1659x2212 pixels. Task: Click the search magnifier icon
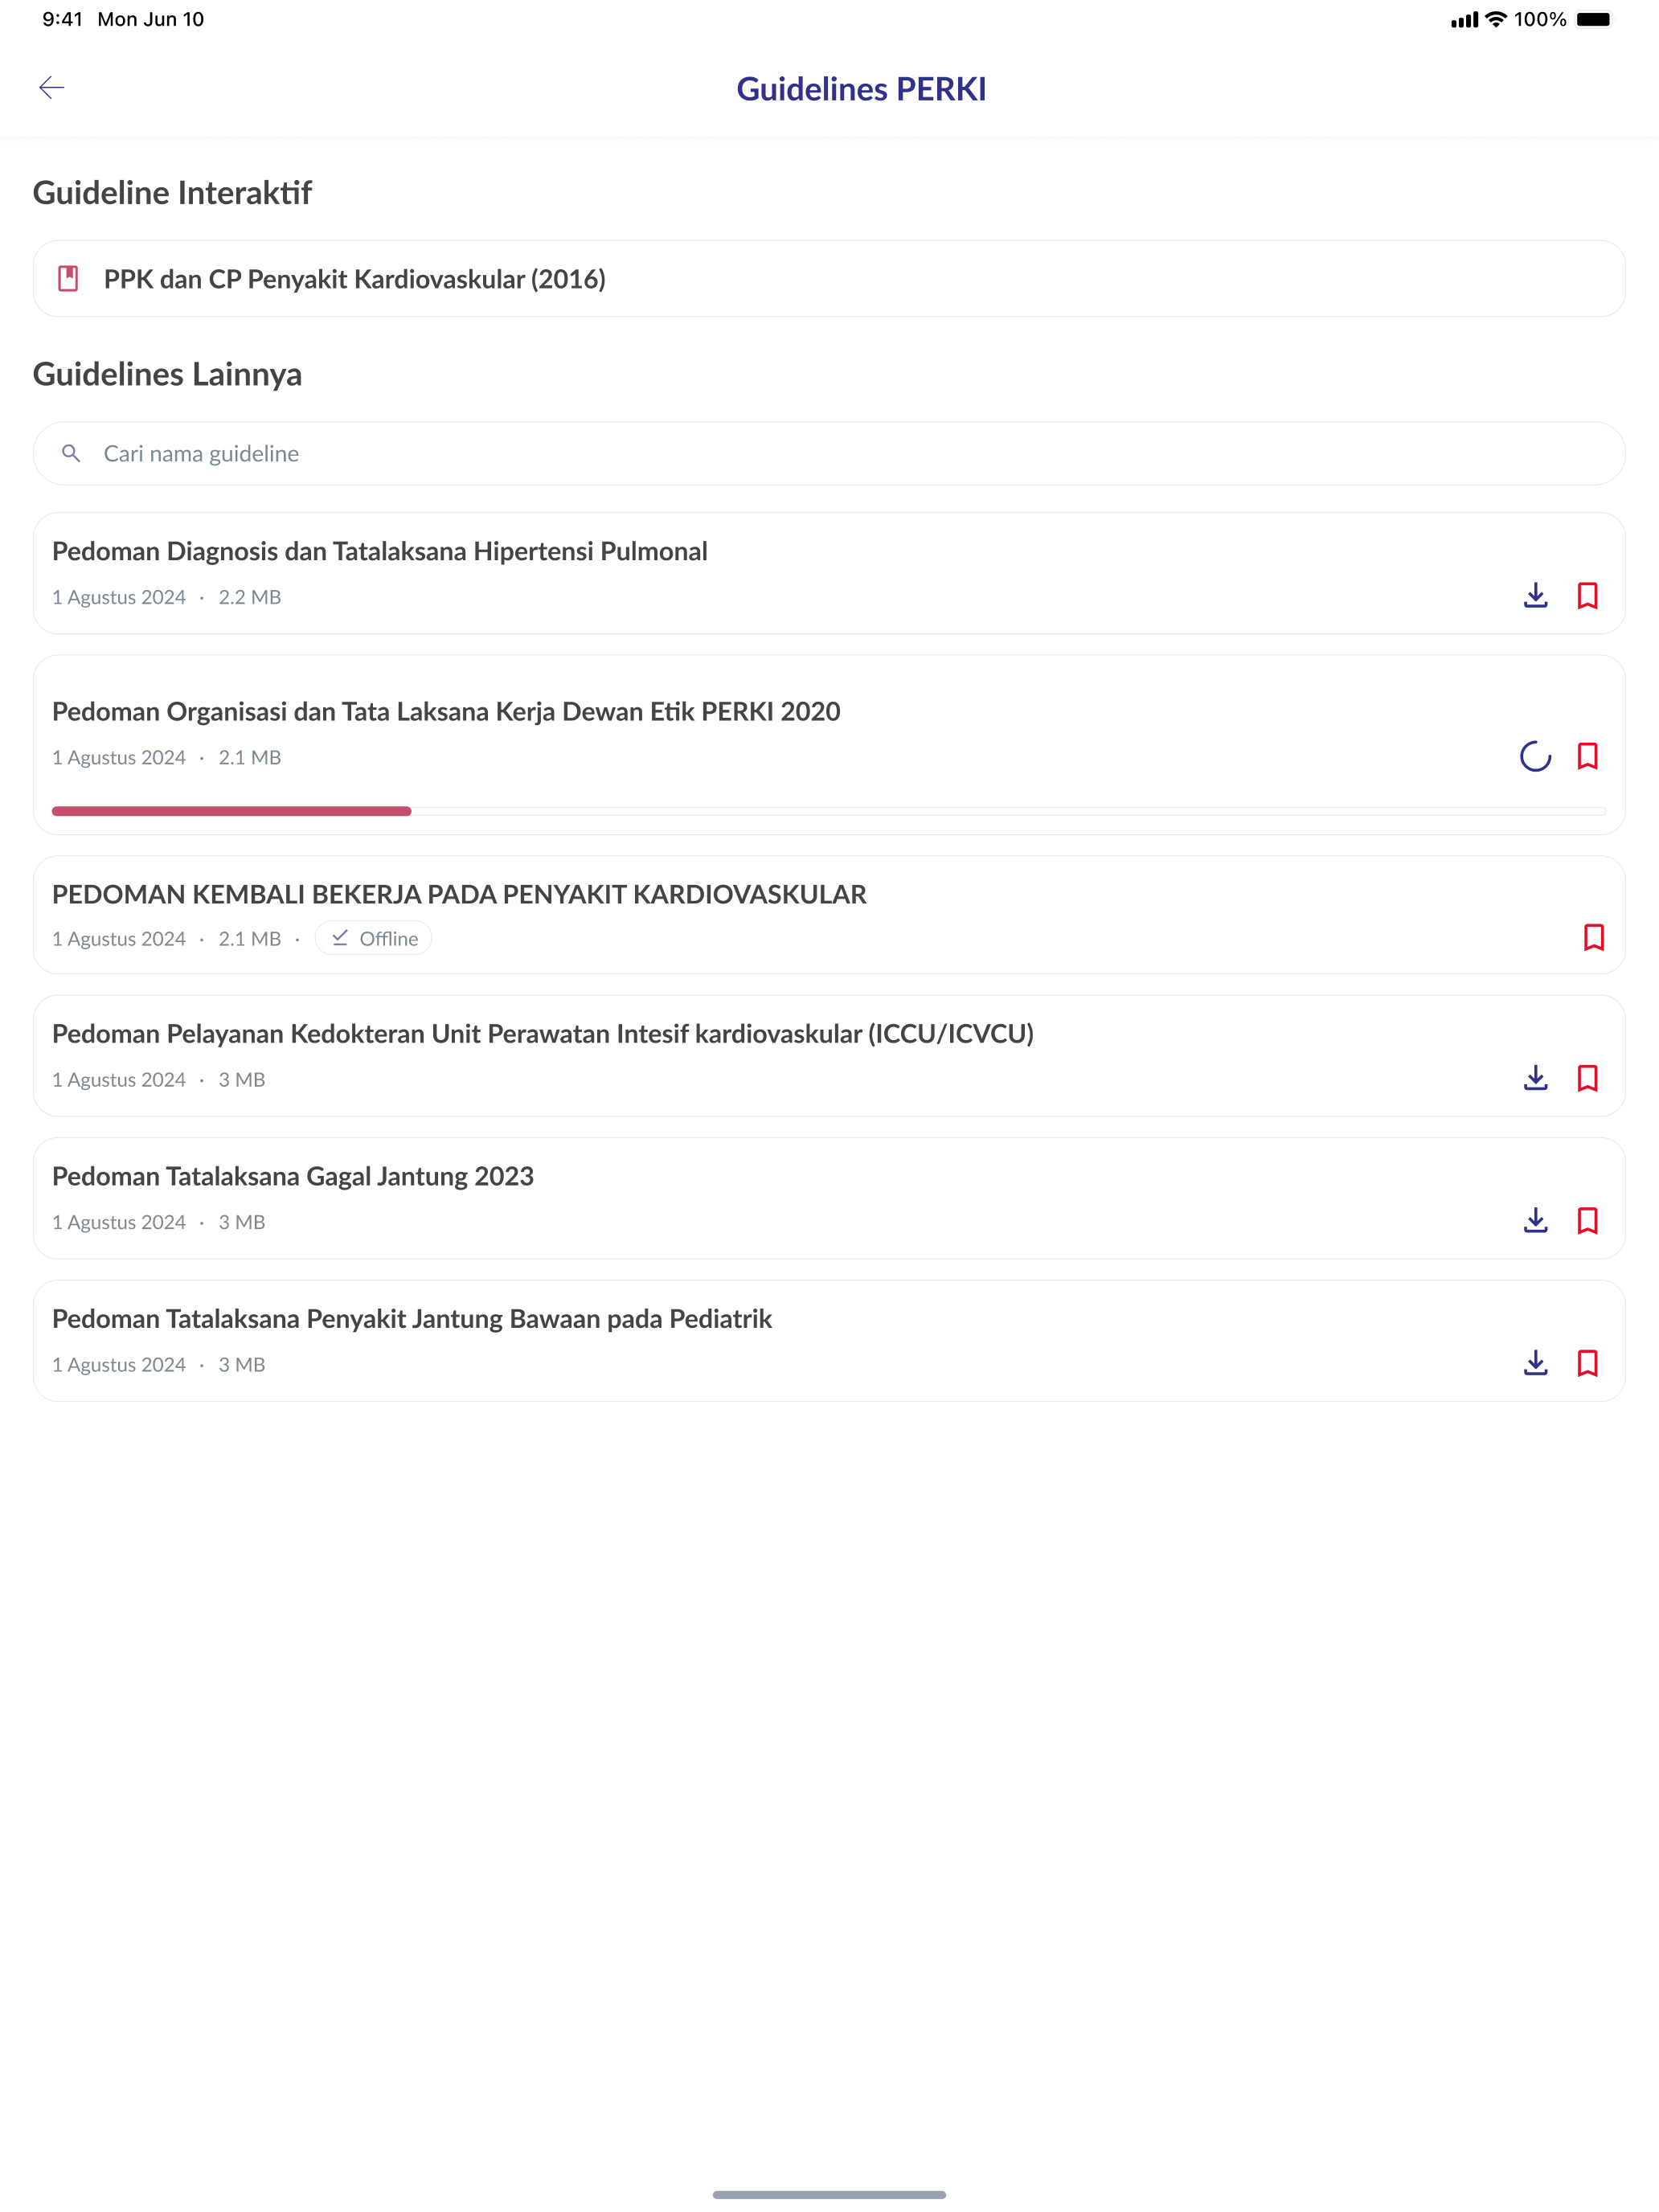(x=71, y=454)
